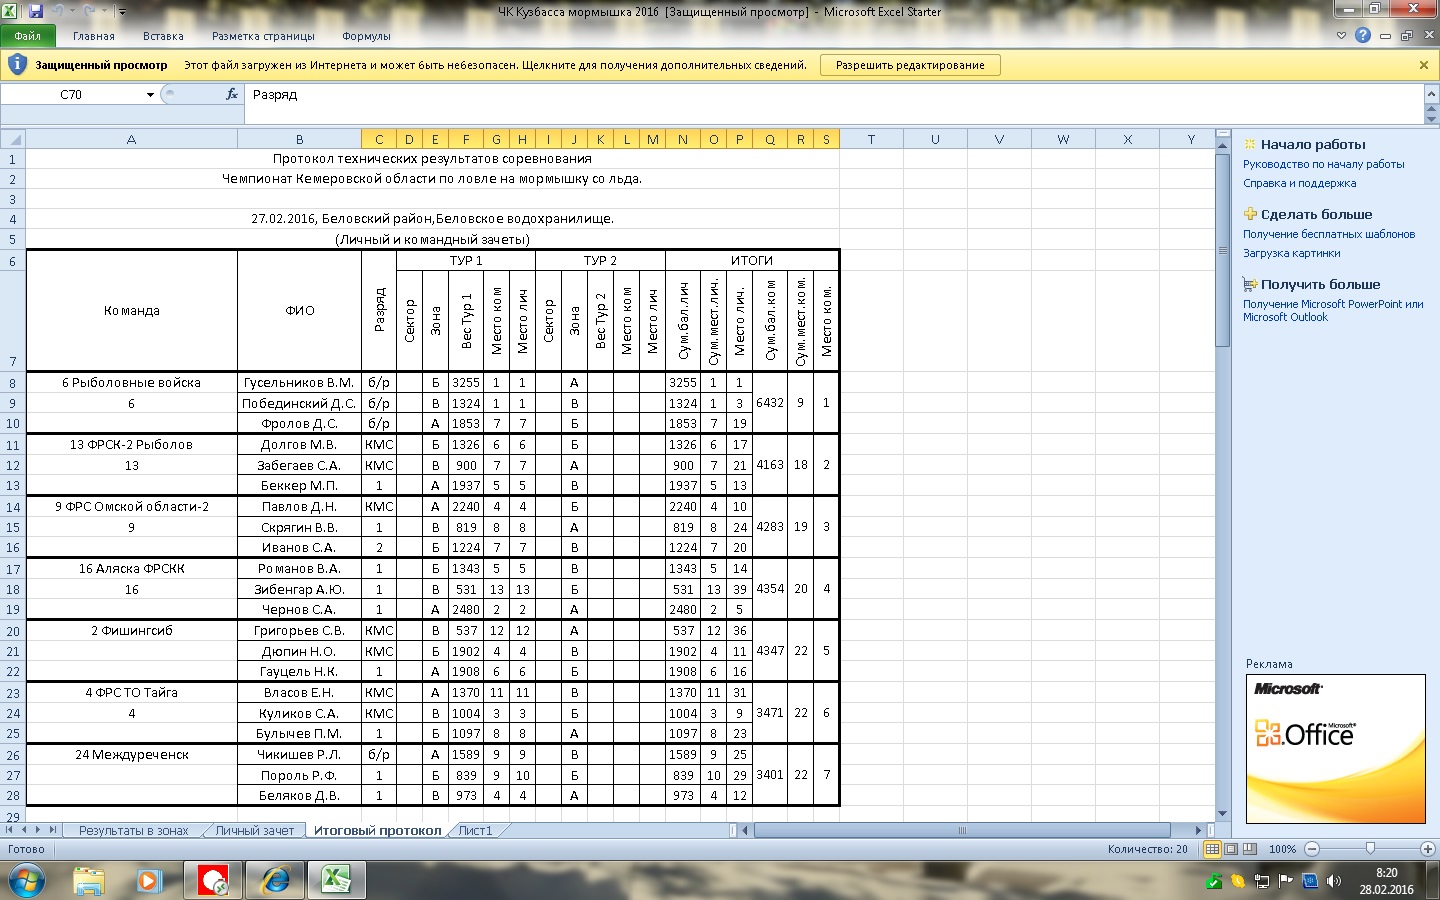Switch to Page Break Preview
The width and height of the screenshot is (1440, 900).
[1249, 849]
